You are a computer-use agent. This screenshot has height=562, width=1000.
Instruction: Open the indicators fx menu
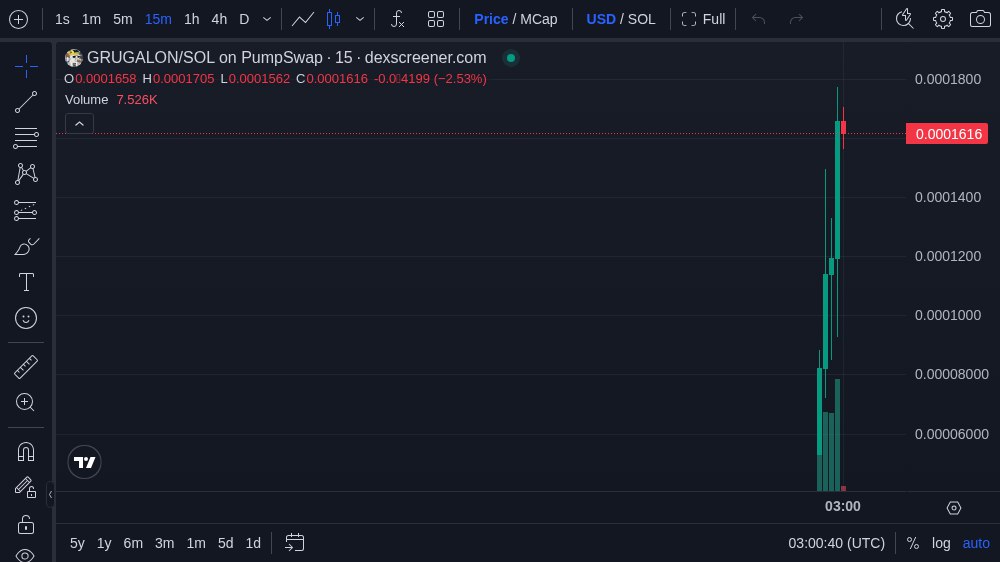(x=397, y=19)
